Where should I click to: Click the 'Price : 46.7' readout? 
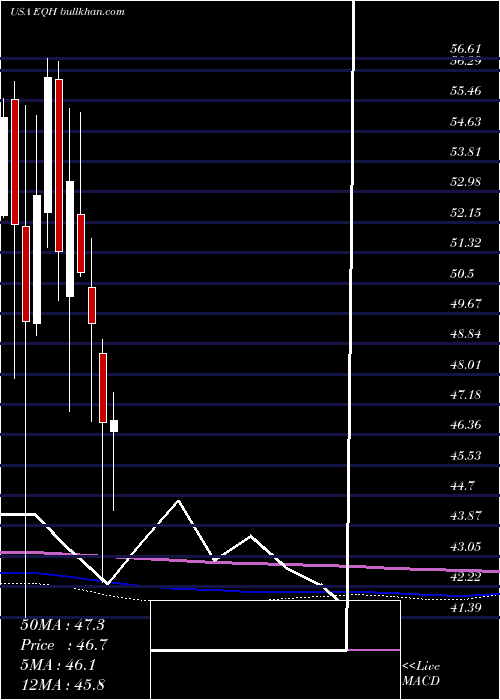click(x=64, y=645)
